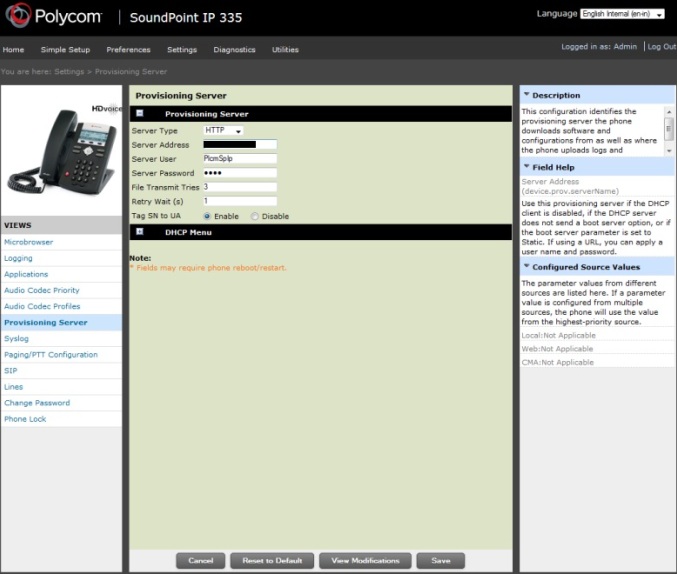Viewport: 677px width, 574px height.
Task: Click the Description scrollbar up arrow
Action: pos(669,112)
